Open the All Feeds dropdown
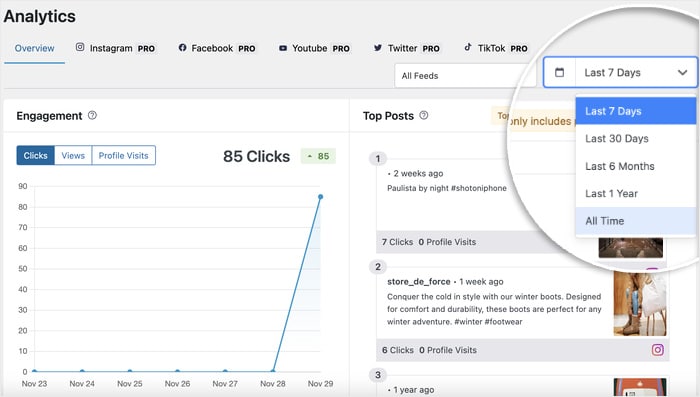Viewport: 700px width, 397px height. point(465,75)
